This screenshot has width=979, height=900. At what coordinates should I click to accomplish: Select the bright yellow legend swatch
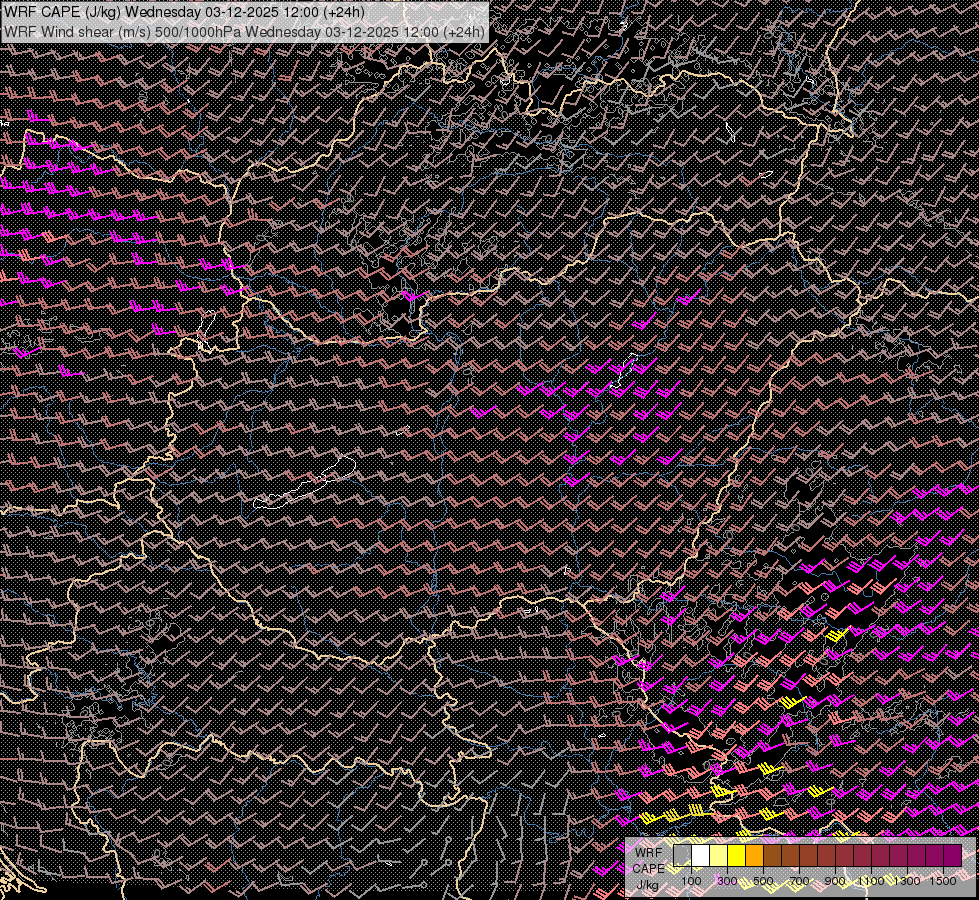(x=737, y=856)
